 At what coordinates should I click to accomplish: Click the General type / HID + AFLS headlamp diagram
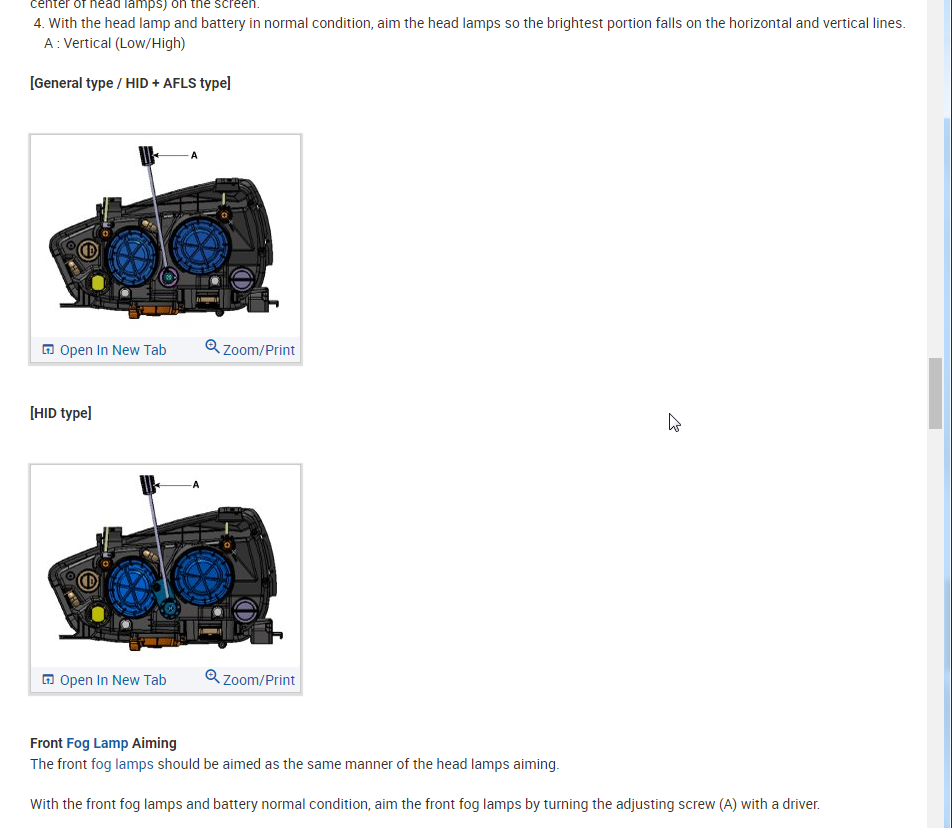click(165, 236)
